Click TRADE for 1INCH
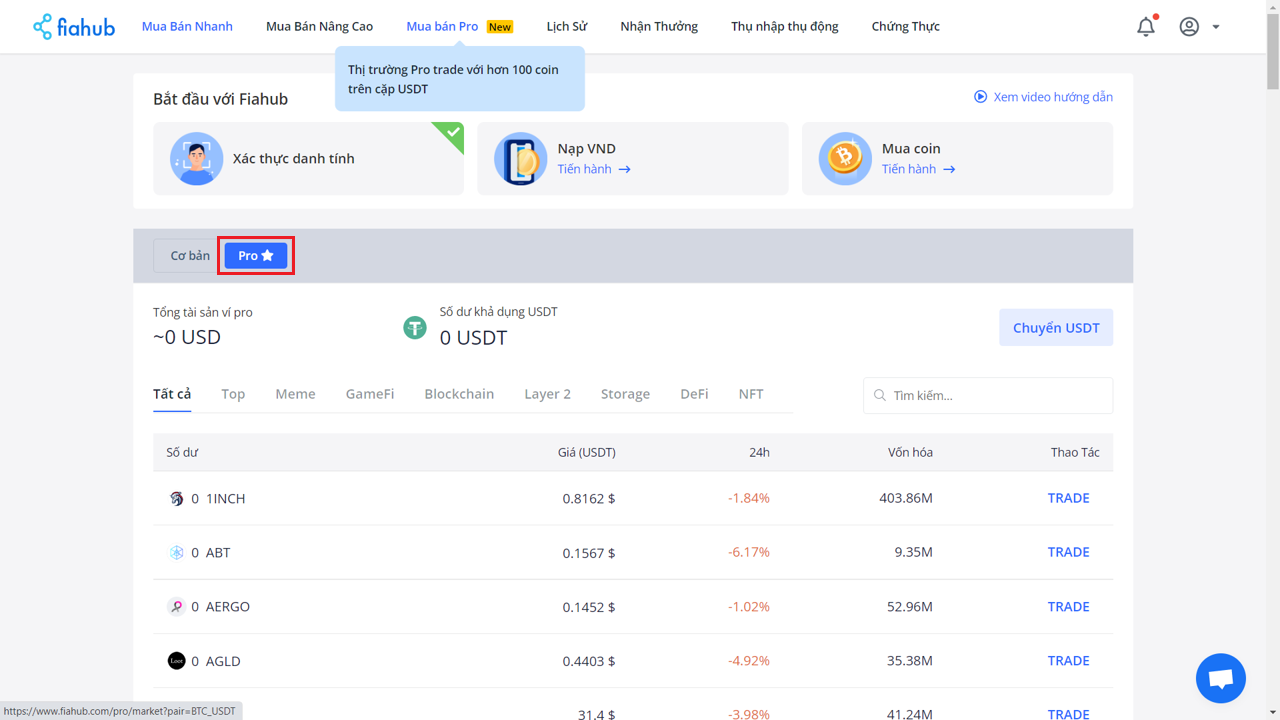This screenshot has height=720, width=1280. pos(1068,498)
